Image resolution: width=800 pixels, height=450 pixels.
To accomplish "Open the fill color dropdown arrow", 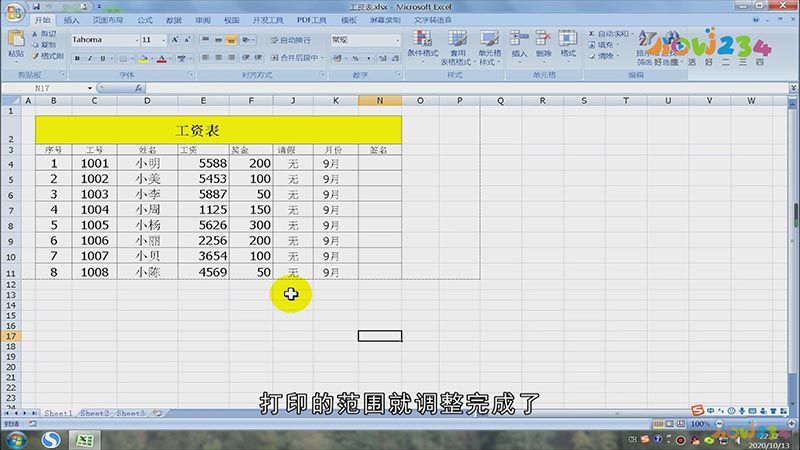I will pyautogui.click(x=152, y=59).
